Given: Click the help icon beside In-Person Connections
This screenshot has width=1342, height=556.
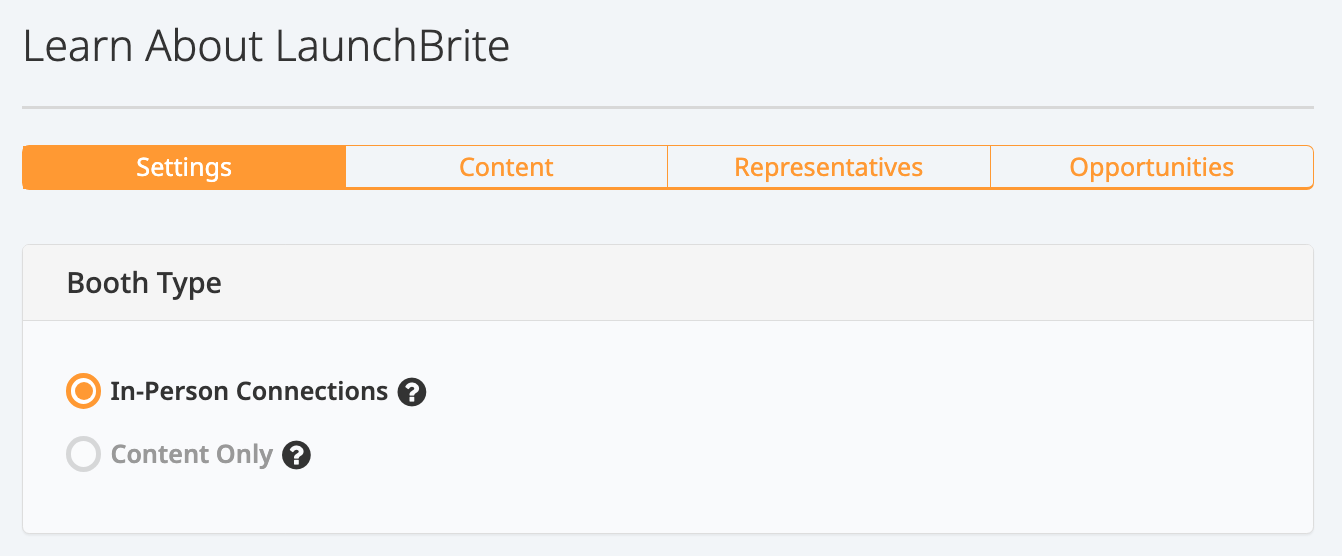Looking at the screenshot, I should [x=412, y=392].
